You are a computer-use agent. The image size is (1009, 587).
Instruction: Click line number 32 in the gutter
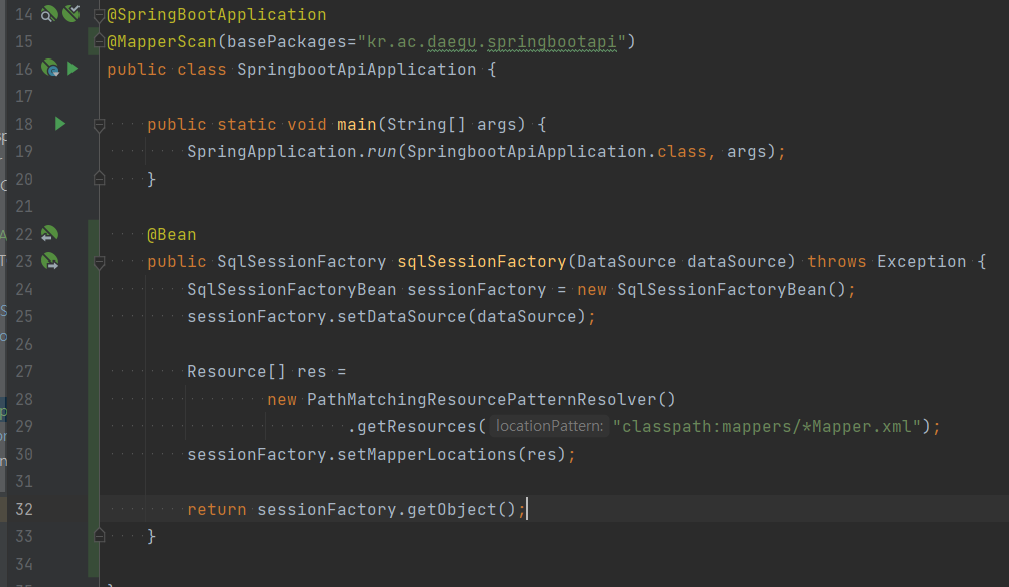tap(24, 509)
